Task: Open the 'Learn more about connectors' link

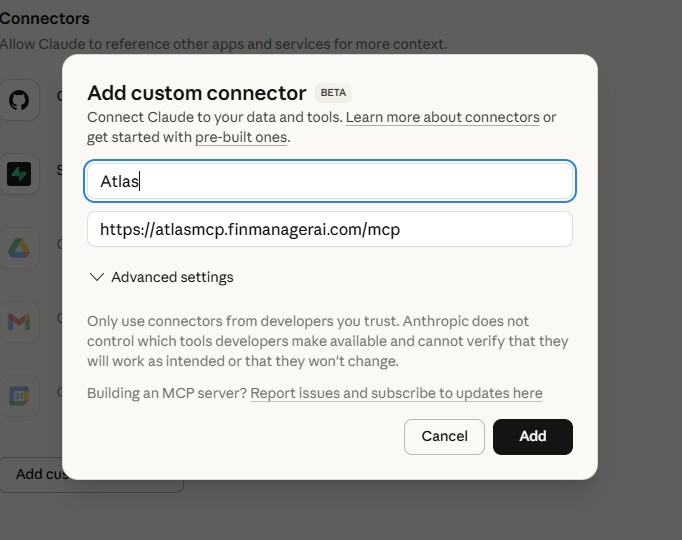Action: 442,117
